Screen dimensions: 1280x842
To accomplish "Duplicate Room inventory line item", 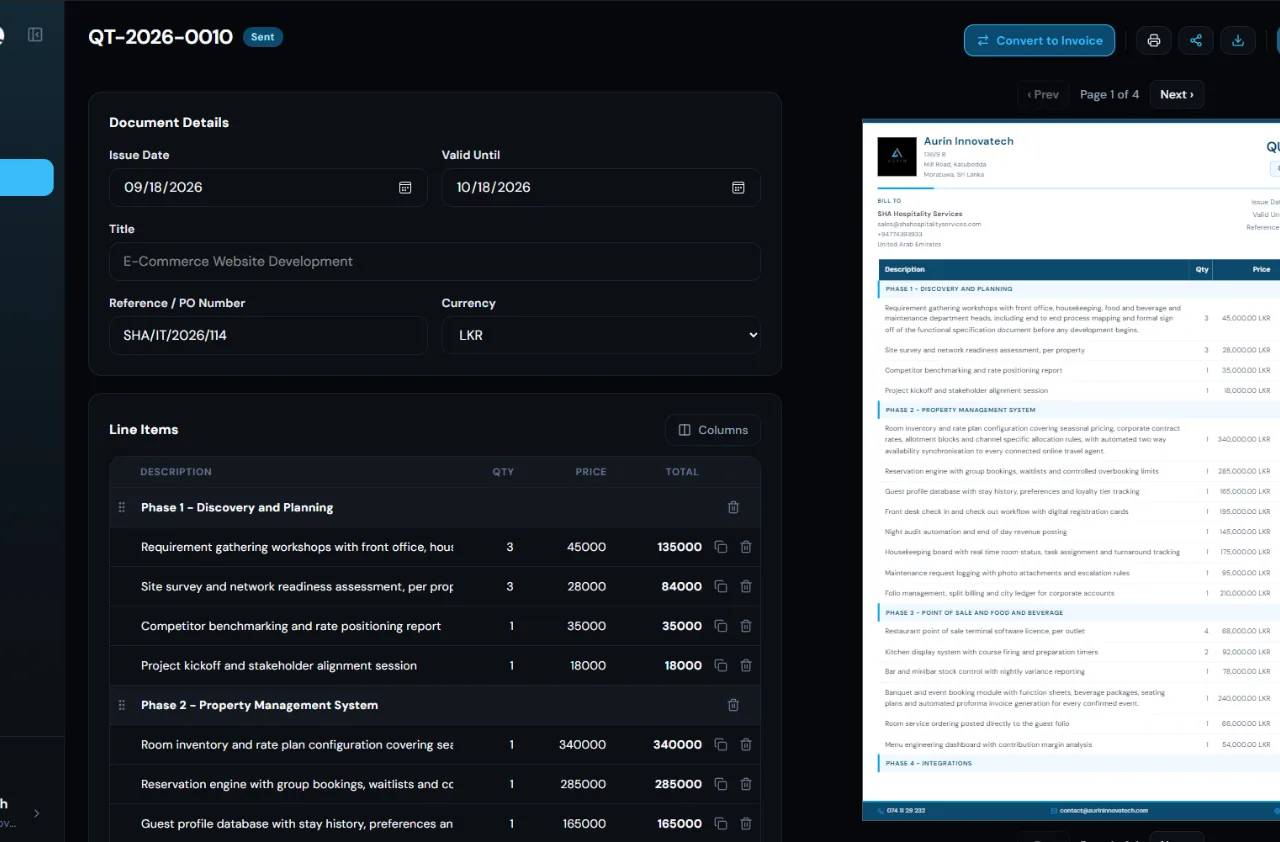I will [720, 744].
